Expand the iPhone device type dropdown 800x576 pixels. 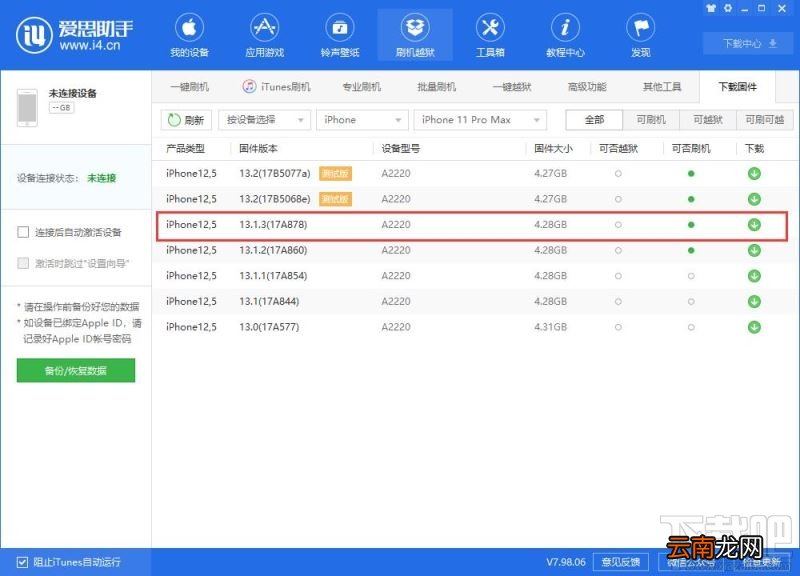[362, 120]
